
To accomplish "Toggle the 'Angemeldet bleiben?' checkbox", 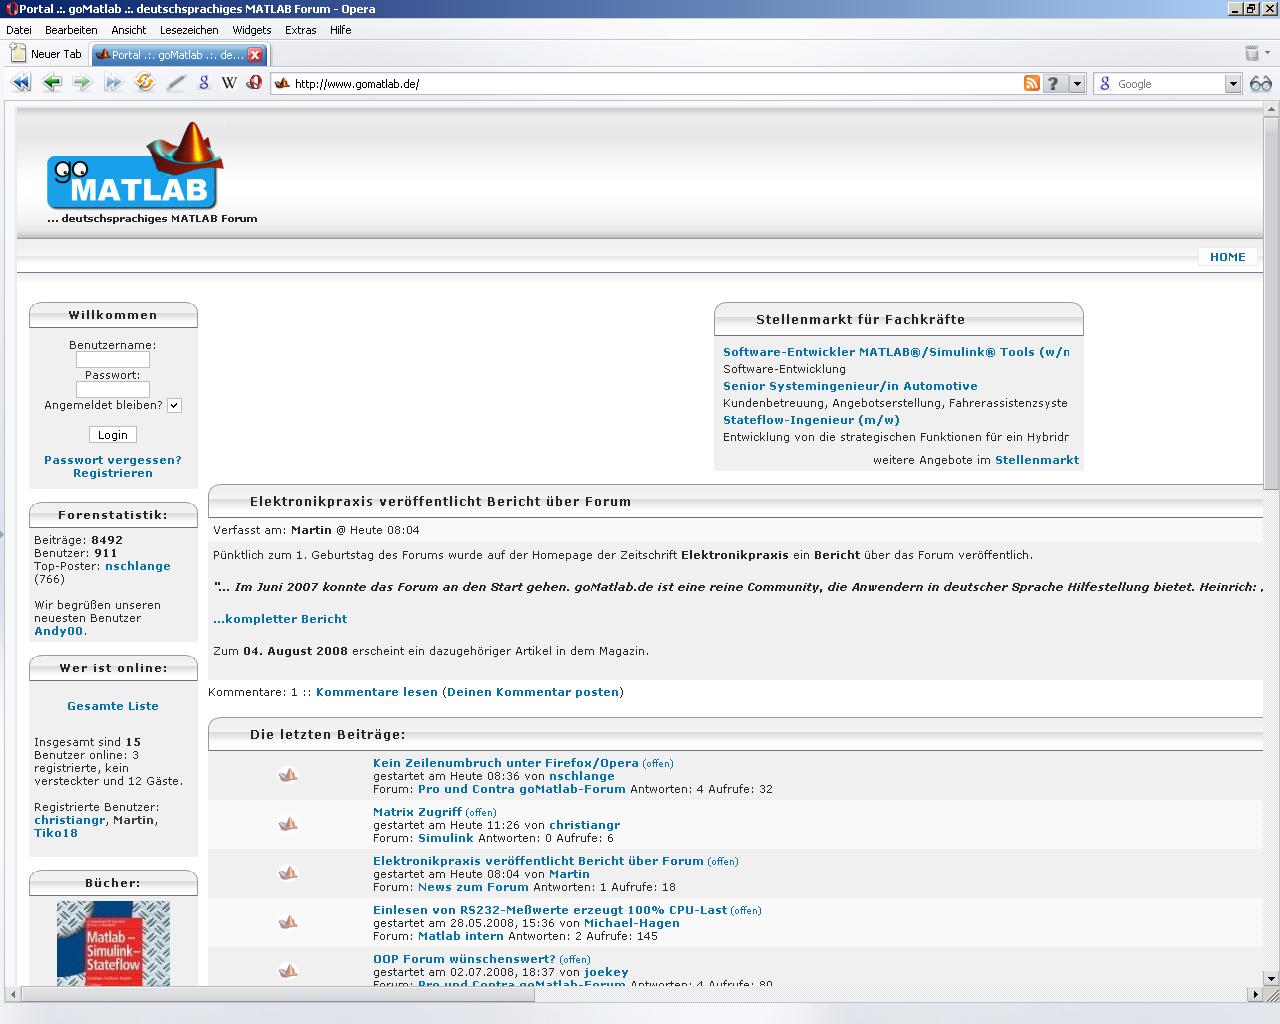I will click(x=174, y=406).
